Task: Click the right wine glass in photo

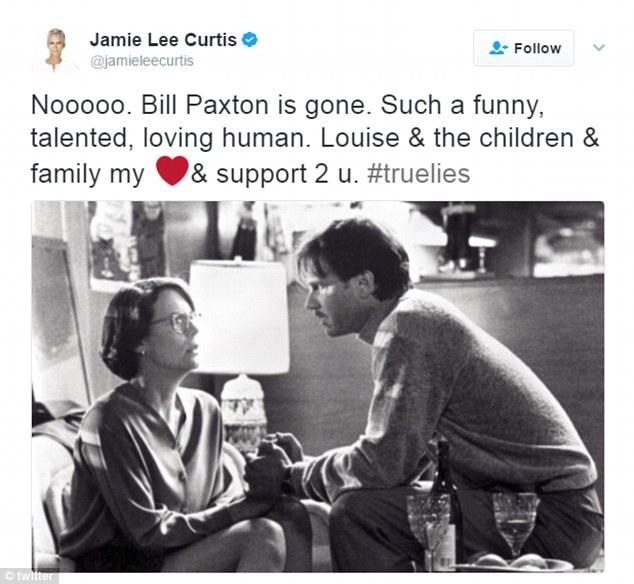Action: (x=516, y=524)
